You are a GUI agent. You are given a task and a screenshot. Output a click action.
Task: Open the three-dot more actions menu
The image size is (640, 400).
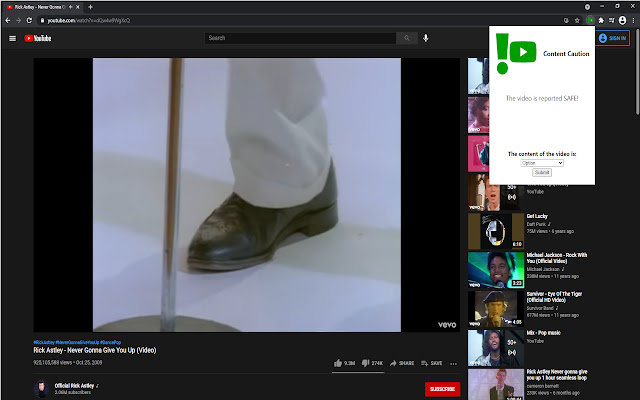pos(455,363)
